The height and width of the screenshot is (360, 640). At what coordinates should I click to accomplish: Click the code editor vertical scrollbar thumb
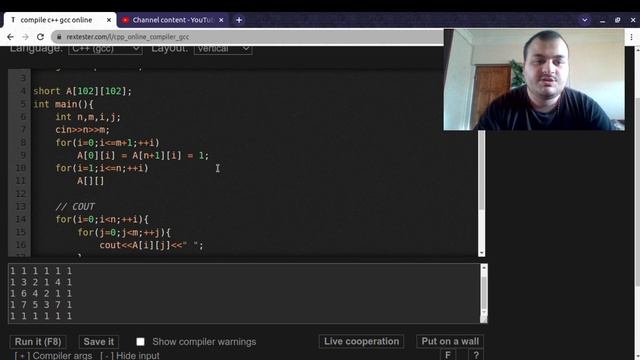click(x=482, y=169)
